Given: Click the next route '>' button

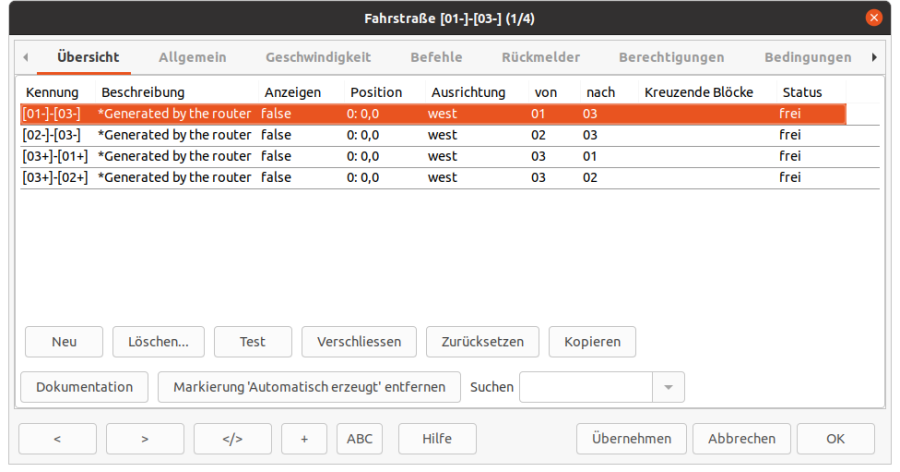Looking at the screenshot, I should tap(145, 439).
